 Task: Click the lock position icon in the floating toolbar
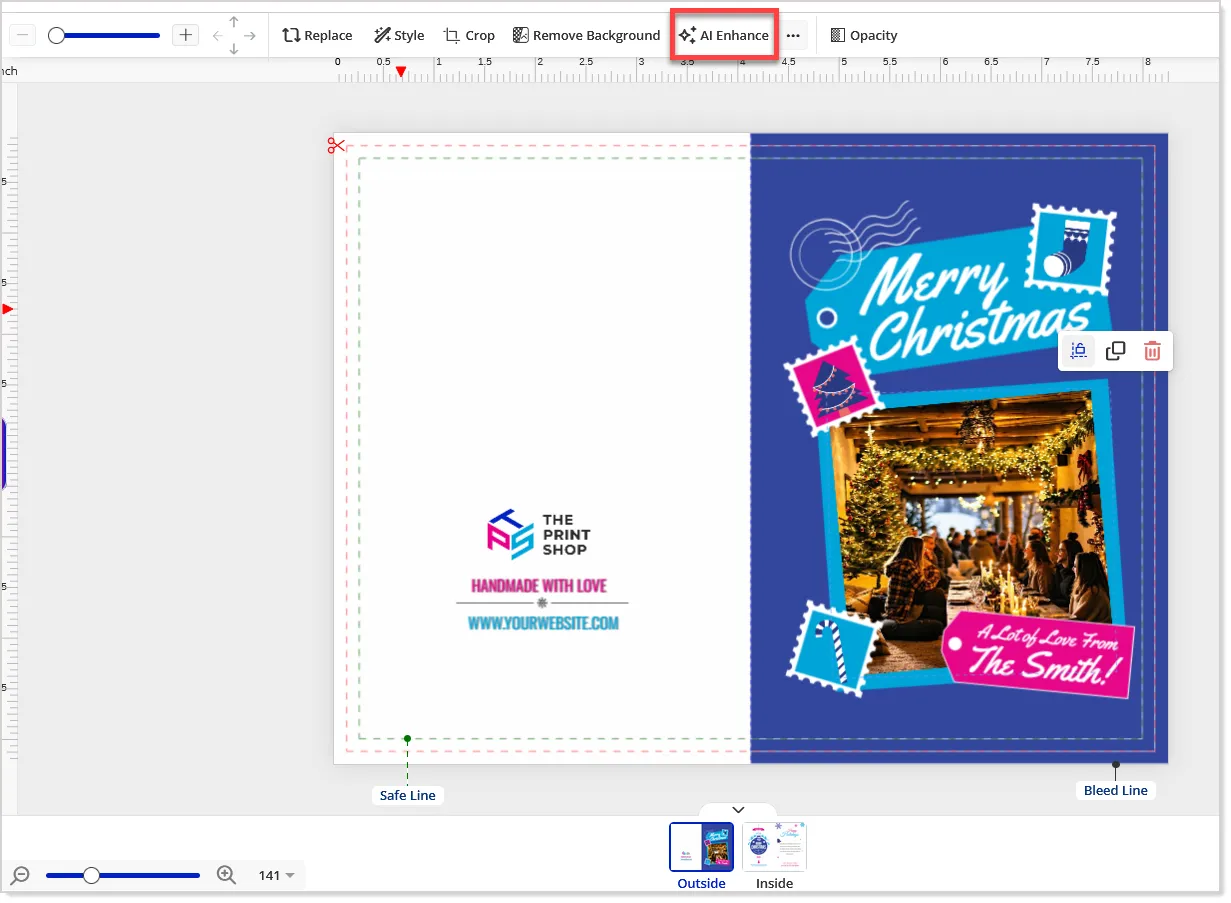pos(1078,351)
